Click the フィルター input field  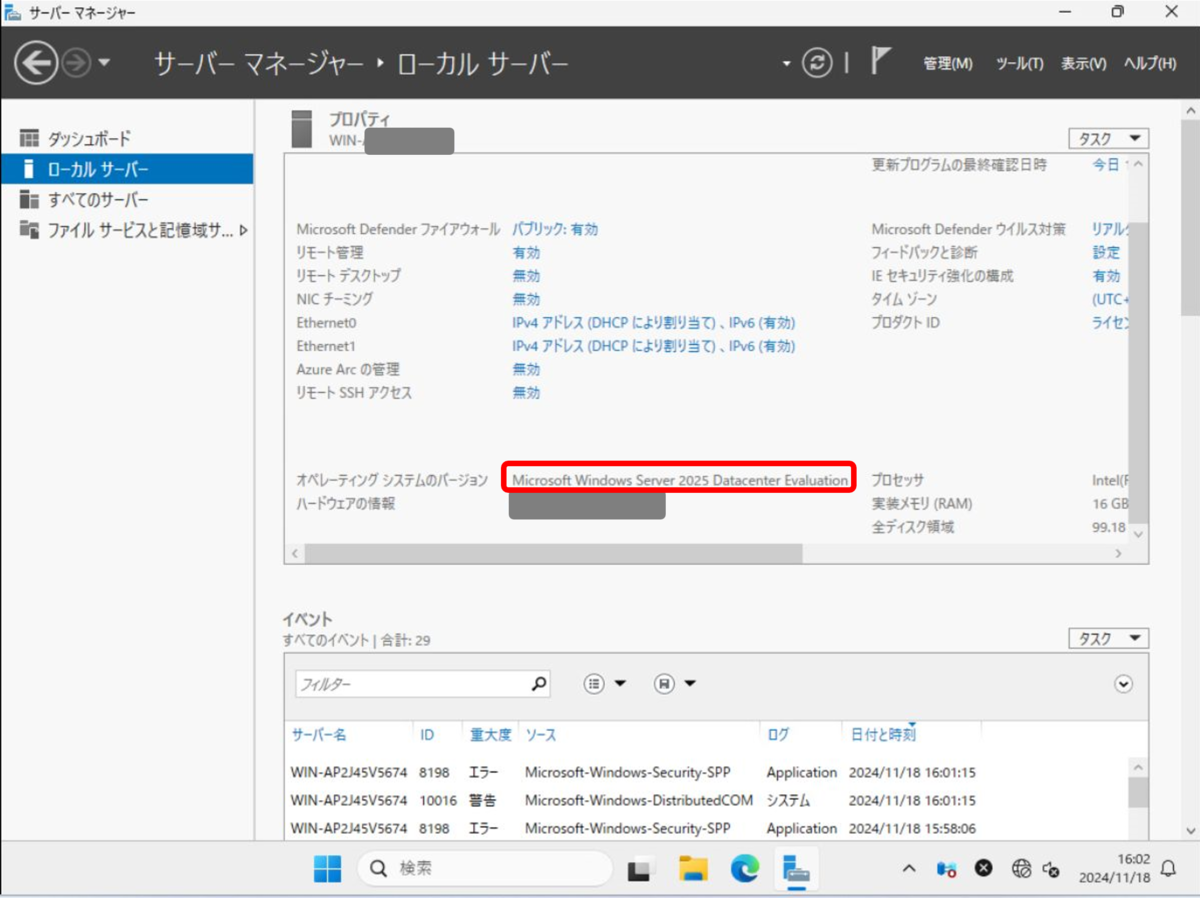pyautogui.click(x=411, y=684)
